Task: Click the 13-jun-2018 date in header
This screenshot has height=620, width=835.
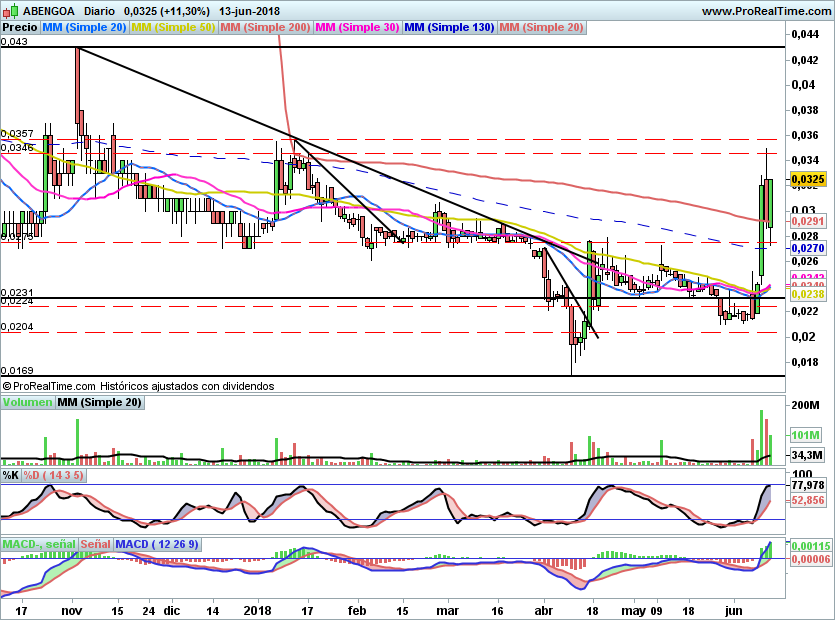Action: click(249, 11)
